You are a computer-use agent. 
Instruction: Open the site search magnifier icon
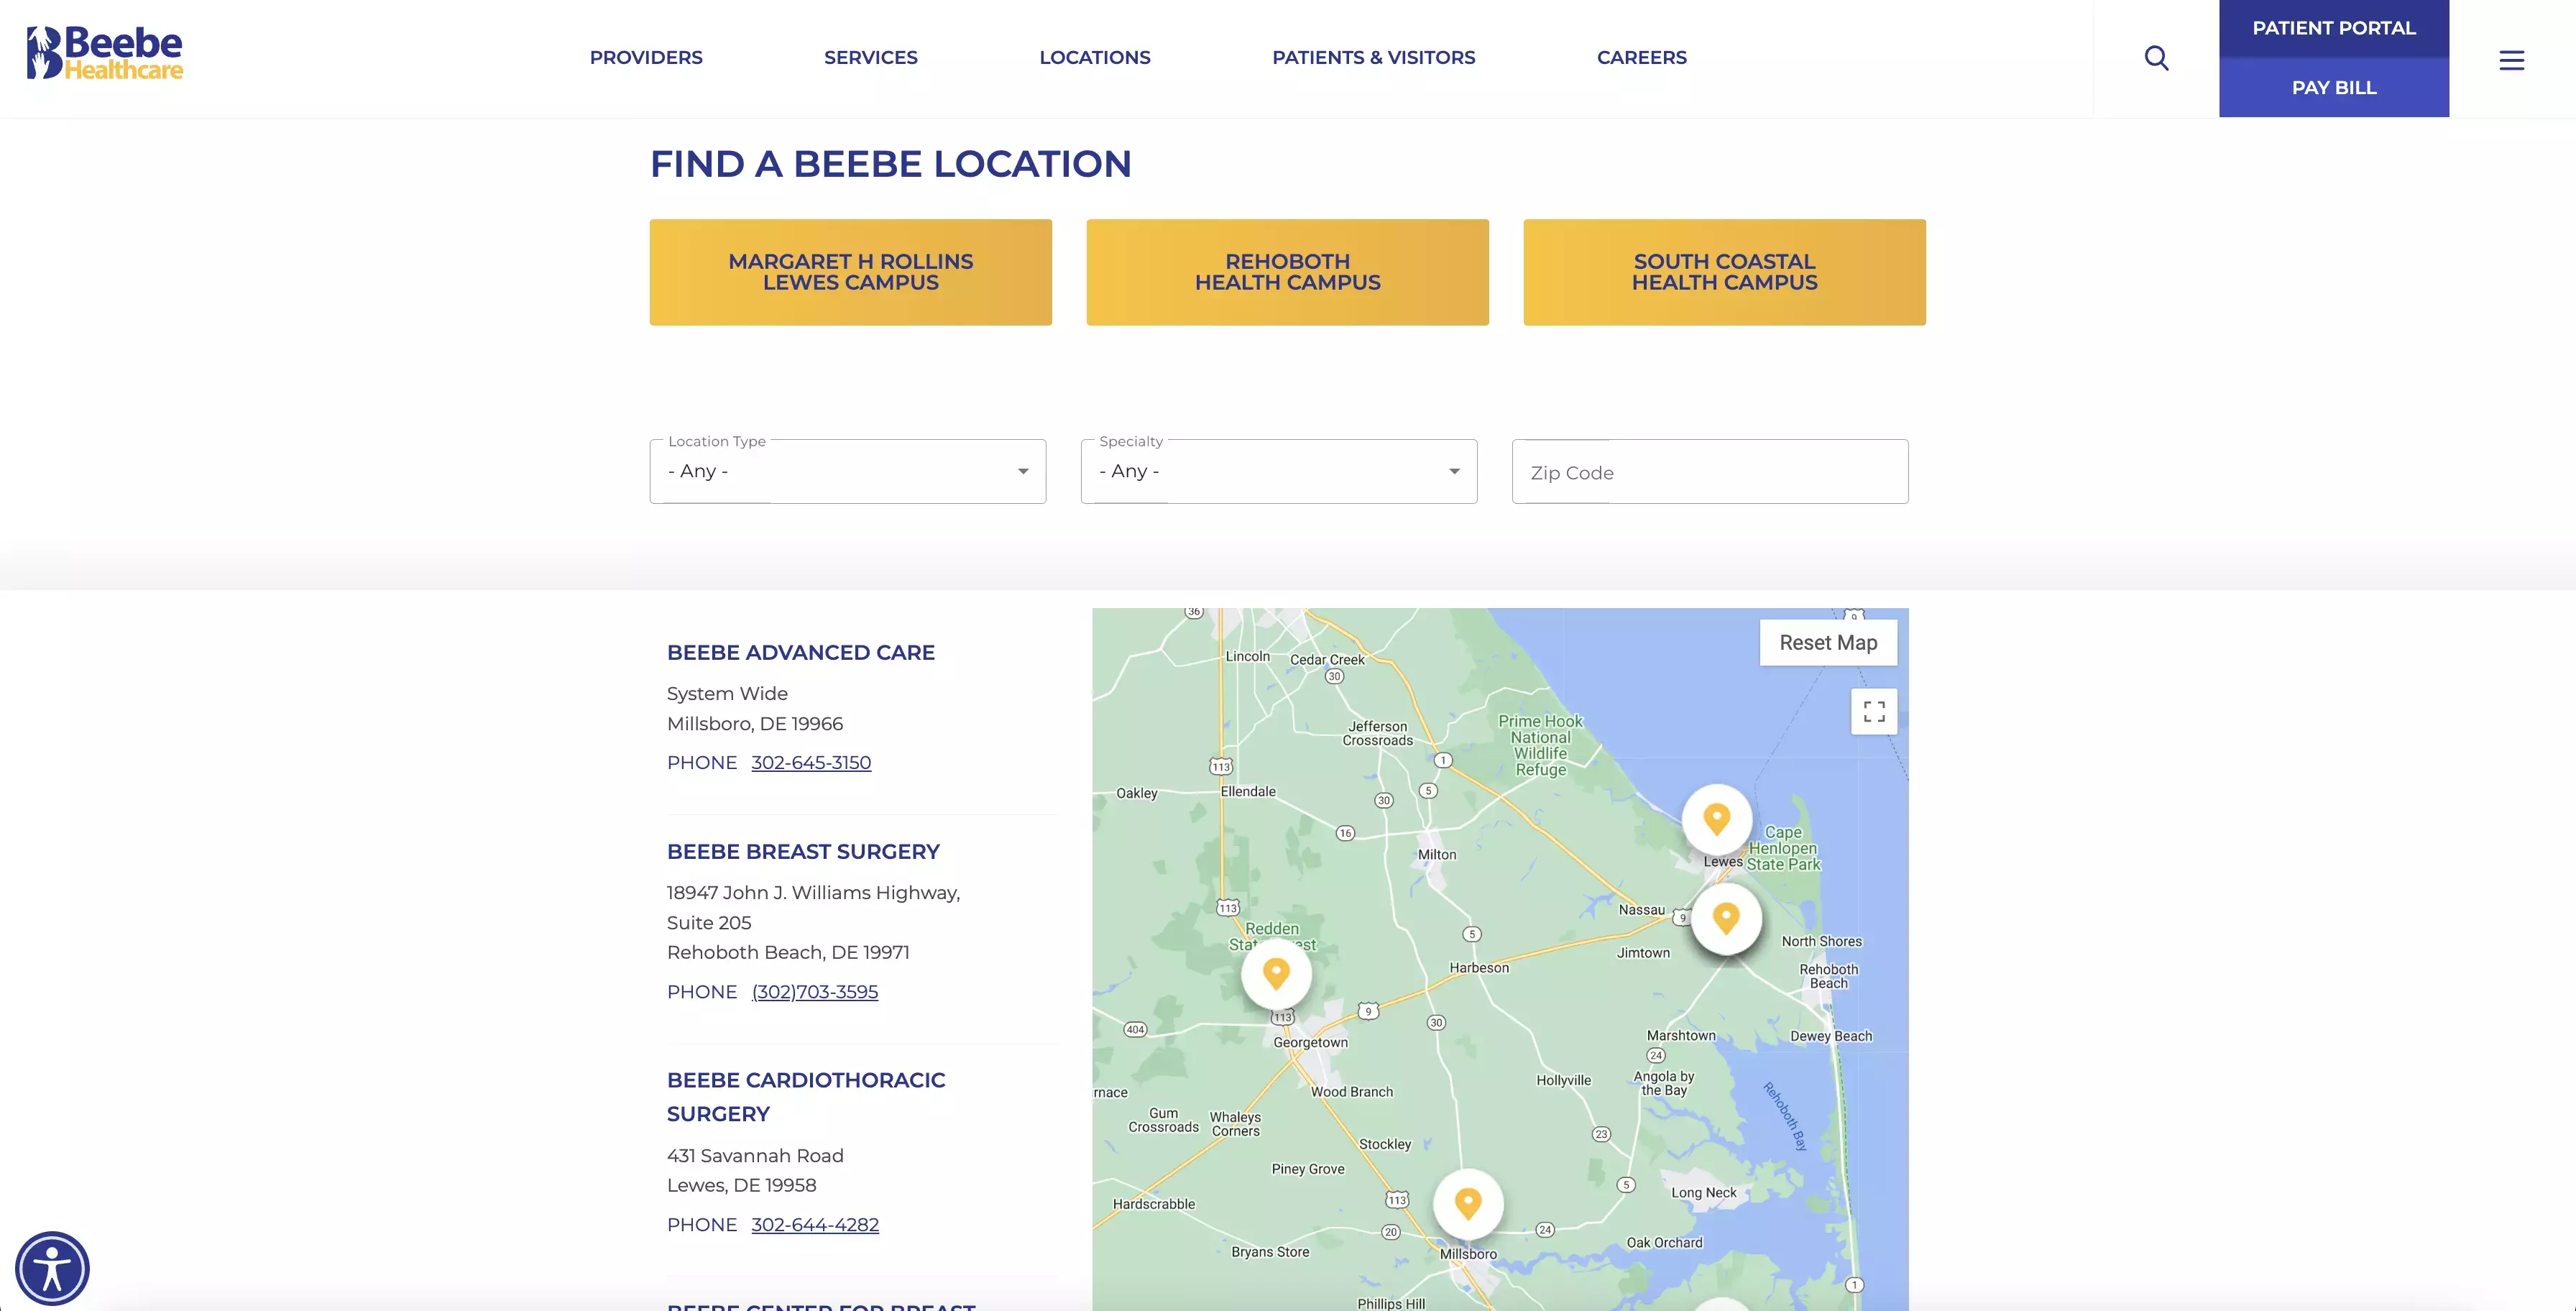(x=2156, y=58)
